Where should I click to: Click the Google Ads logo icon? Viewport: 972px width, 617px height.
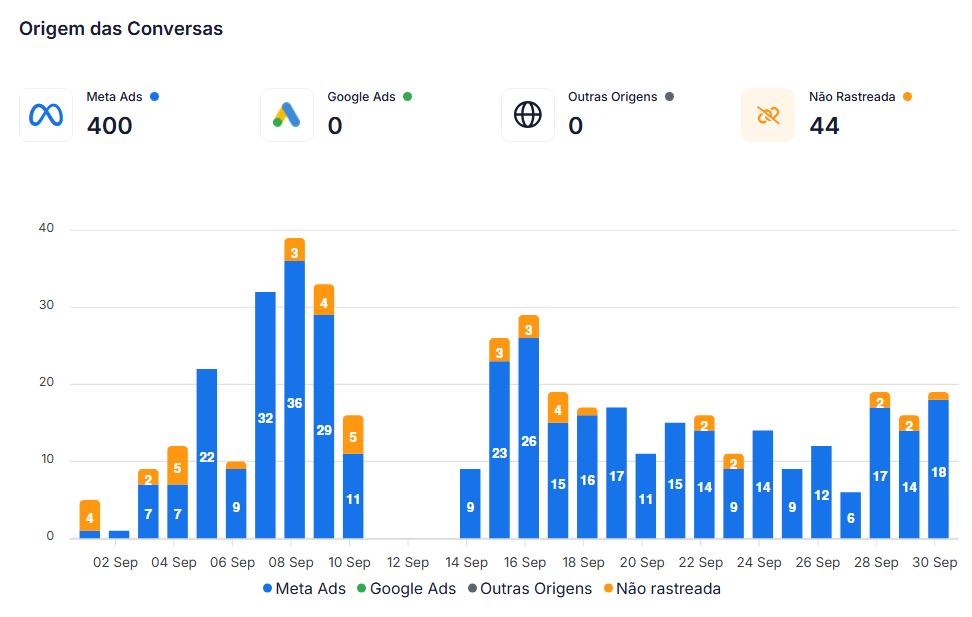click(286, 115)
